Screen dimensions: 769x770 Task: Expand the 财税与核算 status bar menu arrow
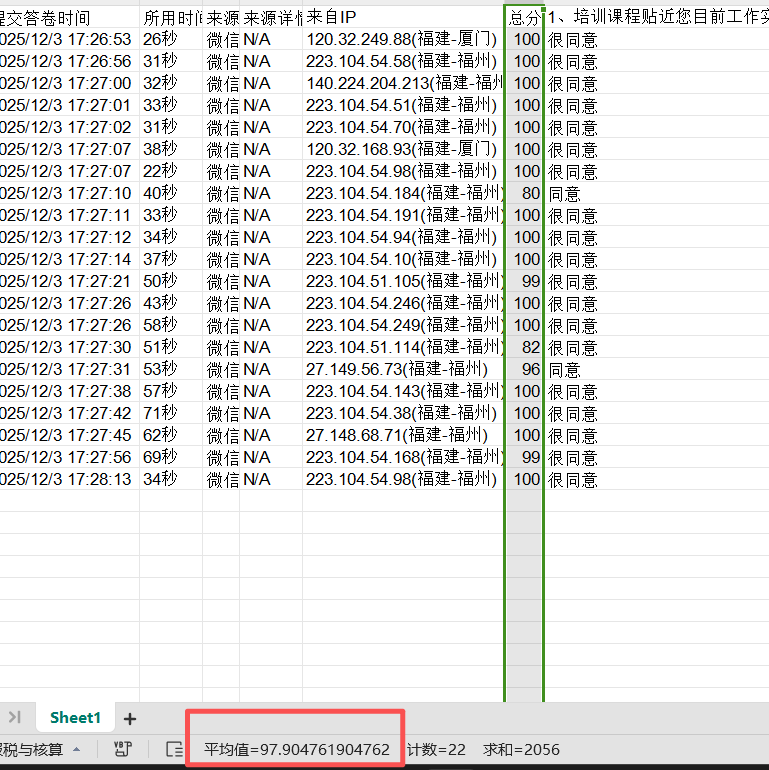click(x=77, y=749)
